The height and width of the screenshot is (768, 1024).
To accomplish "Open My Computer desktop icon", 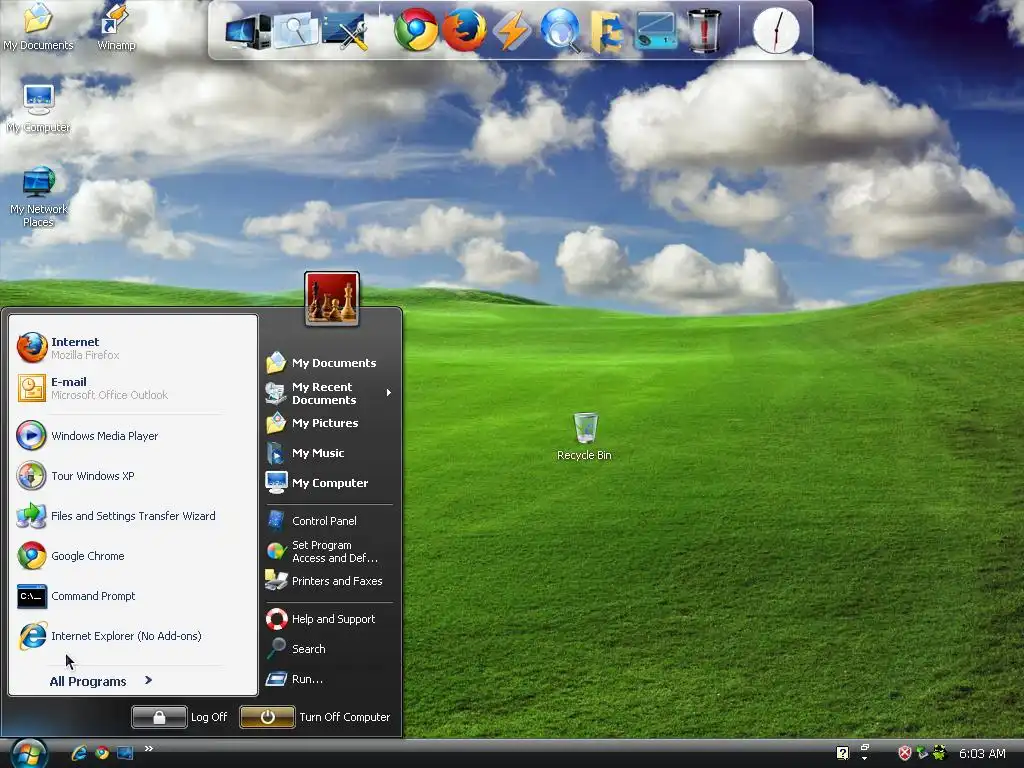I will 38,109.
